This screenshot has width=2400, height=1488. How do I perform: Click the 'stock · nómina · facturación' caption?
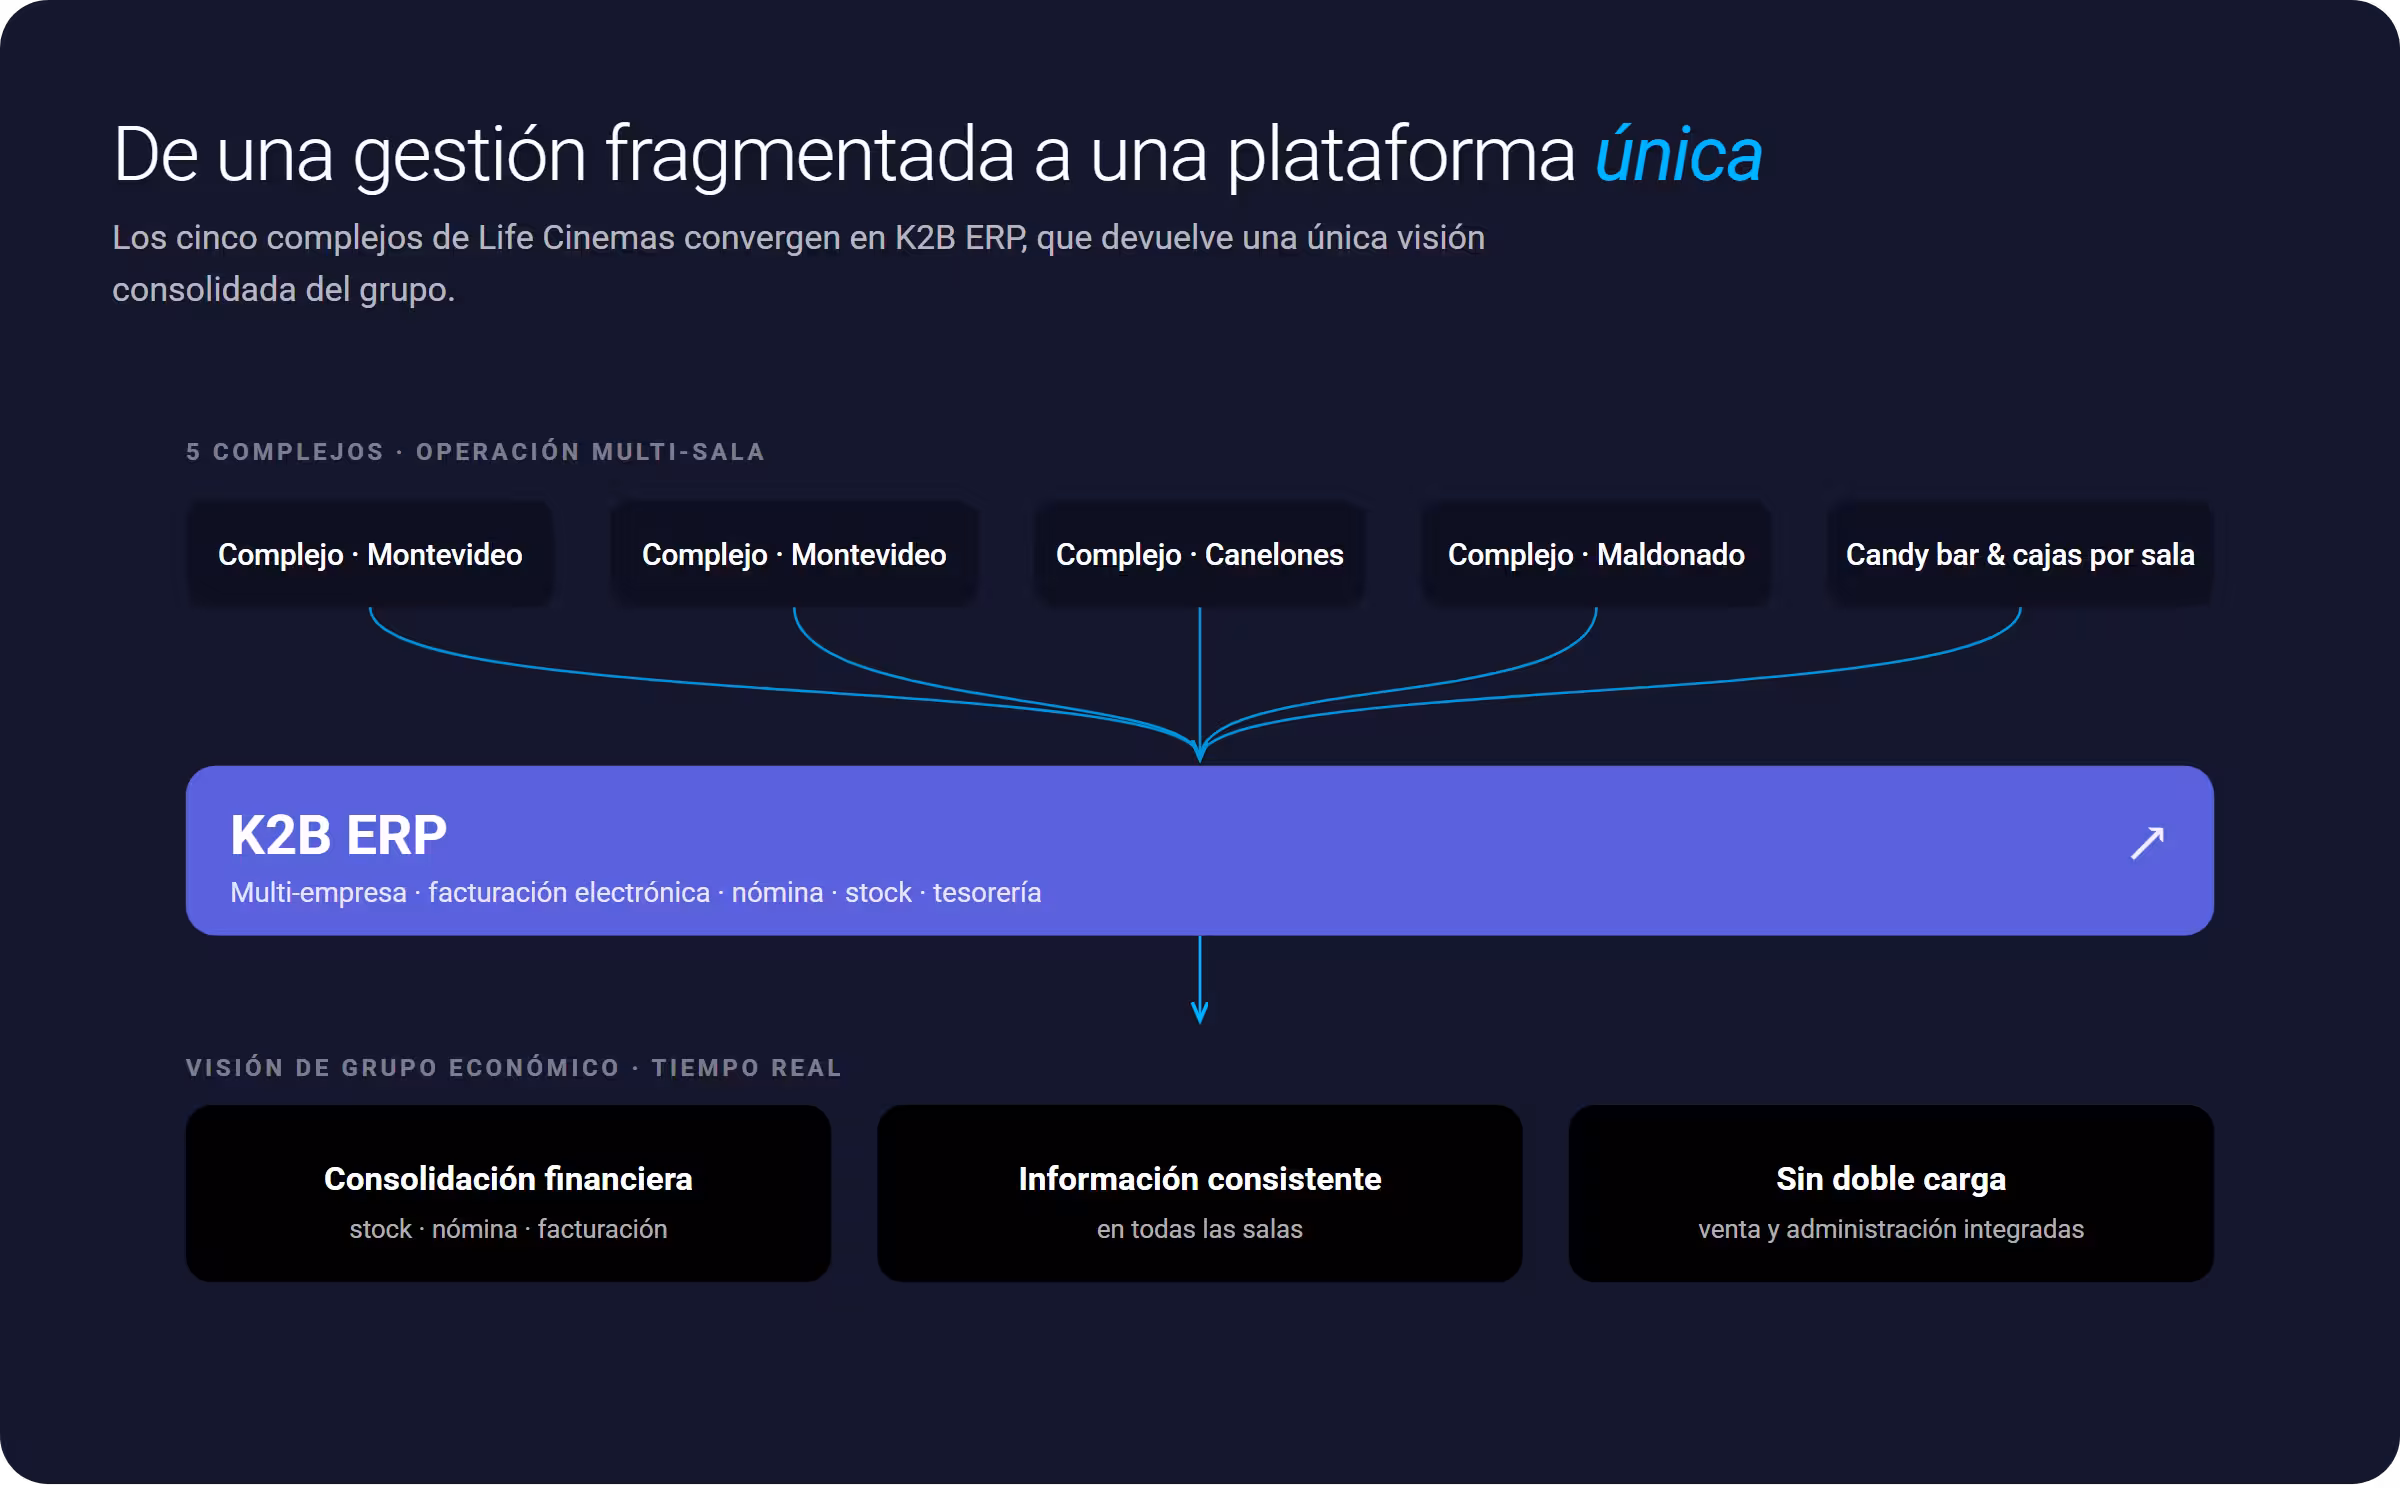coord(508,1229)
